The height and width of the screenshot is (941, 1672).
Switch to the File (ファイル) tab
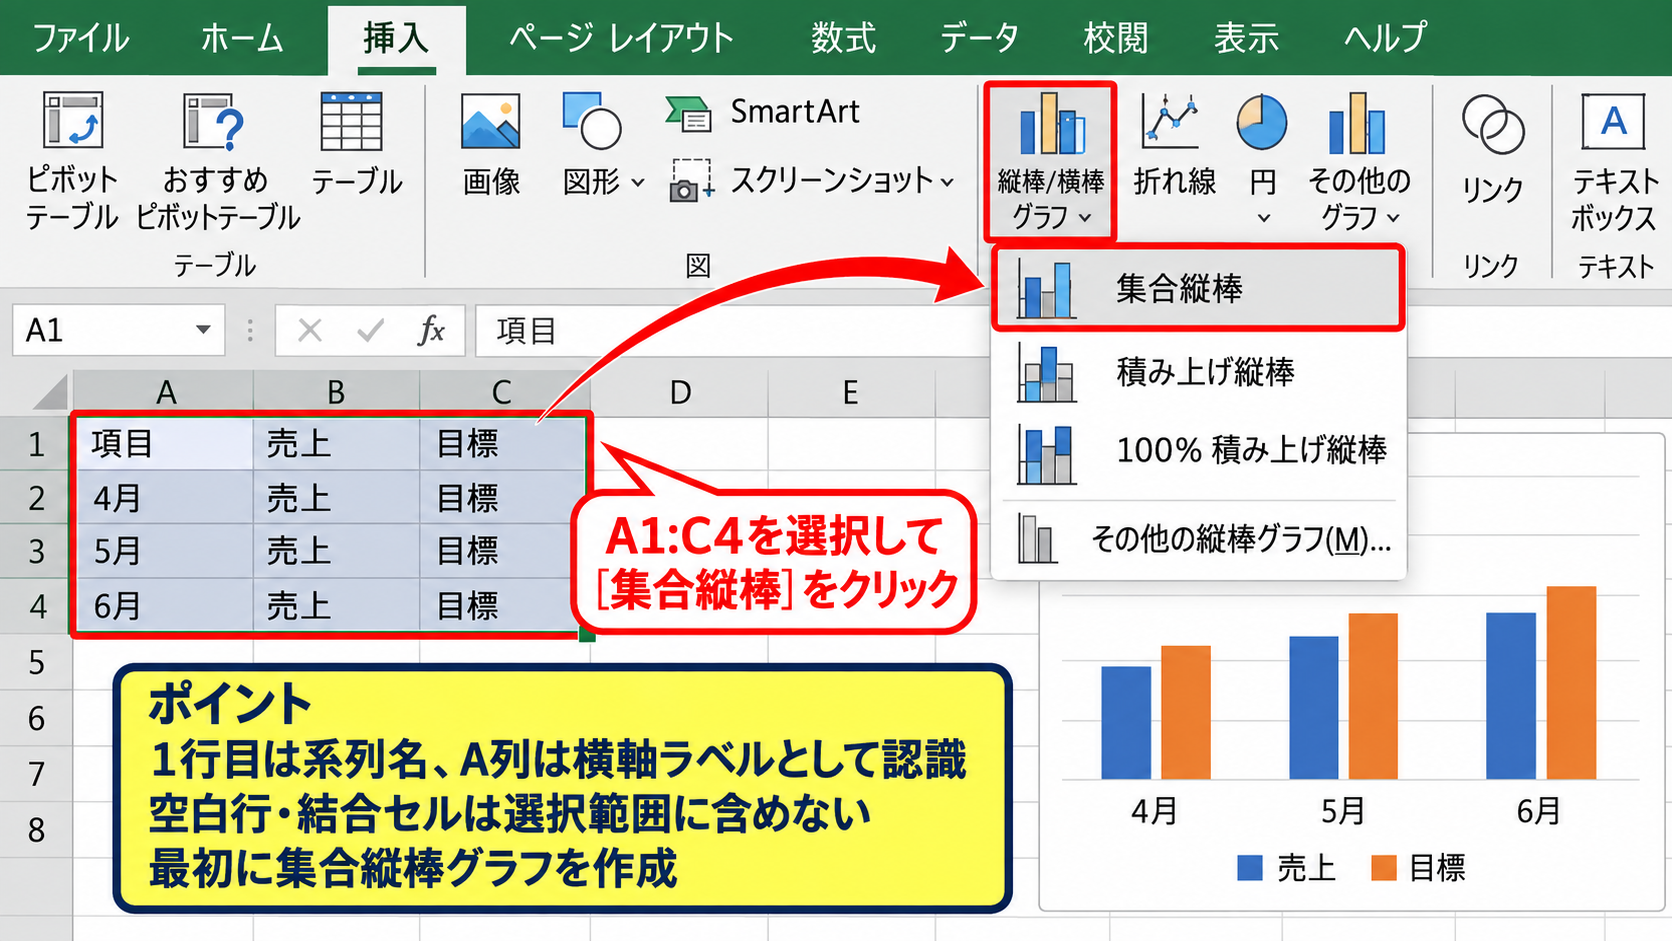pyautogui.click(x=81, y=38)
